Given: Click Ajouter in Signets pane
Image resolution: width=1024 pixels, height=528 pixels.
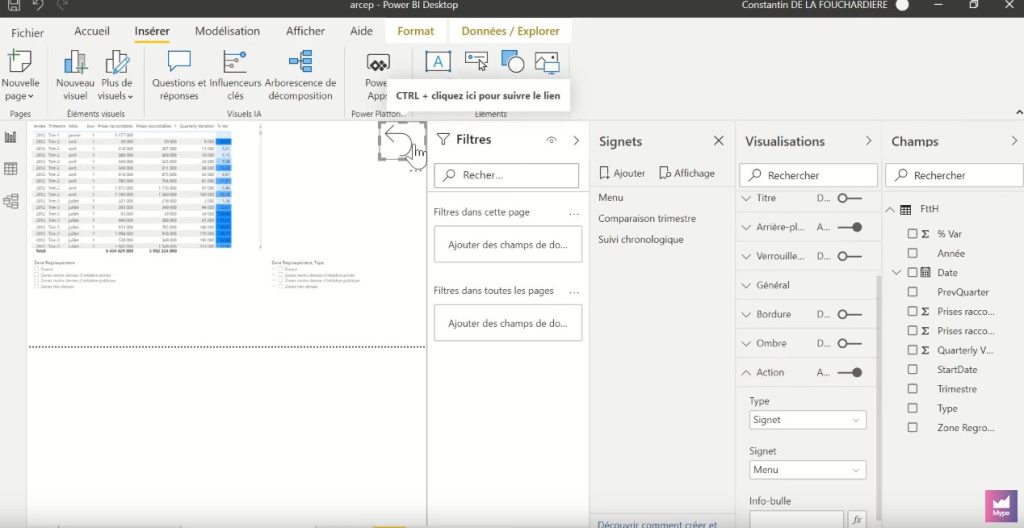Looking at the screenshot, I should tap(622, 173).
